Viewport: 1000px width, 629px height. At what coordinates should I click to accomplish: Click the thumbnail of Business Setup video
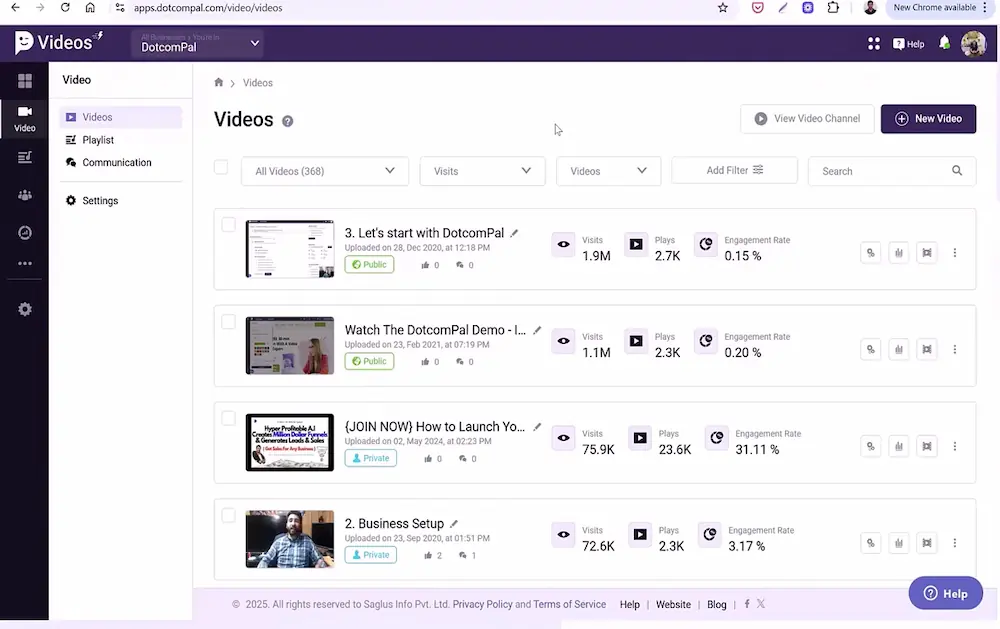[x=290, y=539]
